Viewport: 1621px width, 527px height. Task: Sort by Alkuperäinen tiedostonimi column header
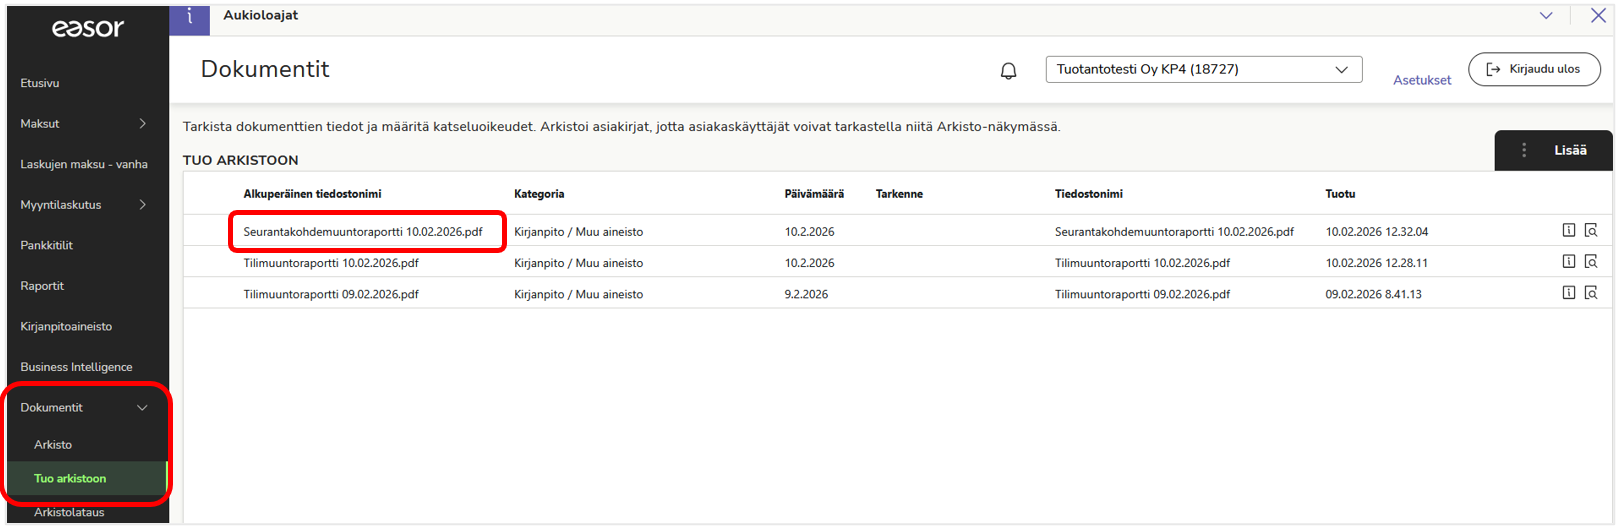pyautogui.click(x=312, y=194)
